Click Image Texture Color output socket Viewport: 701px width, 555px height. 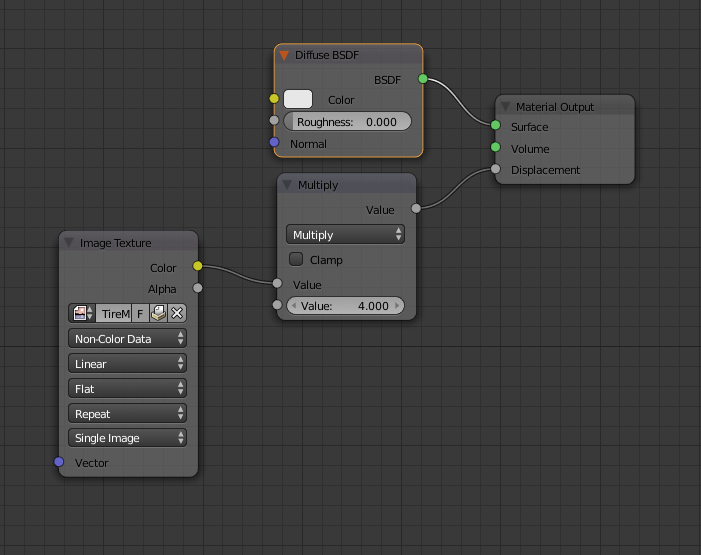click(198, 266)
